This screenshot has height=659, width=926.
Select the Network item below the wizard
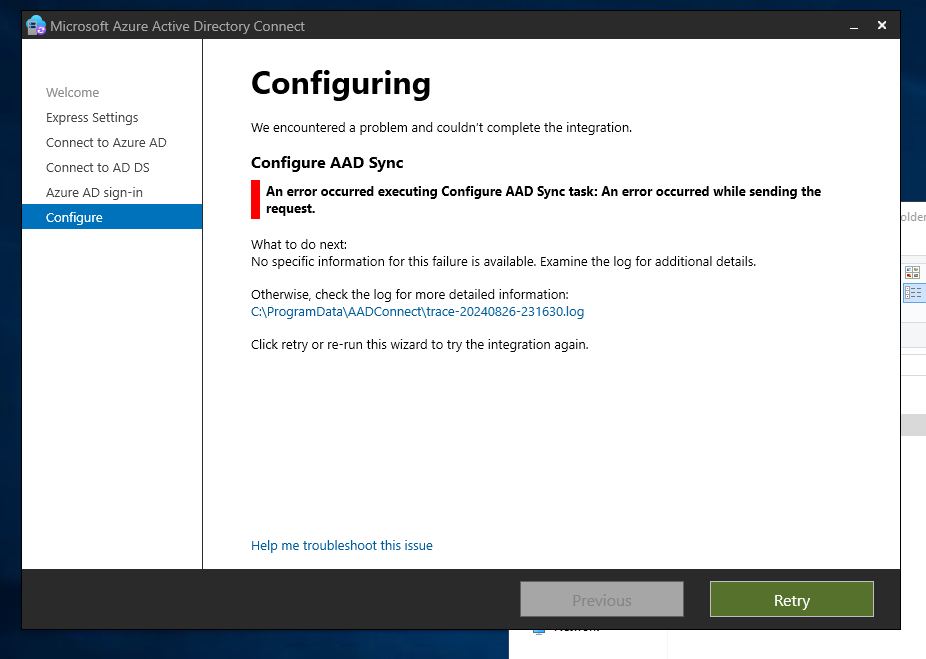coord(580,630)
